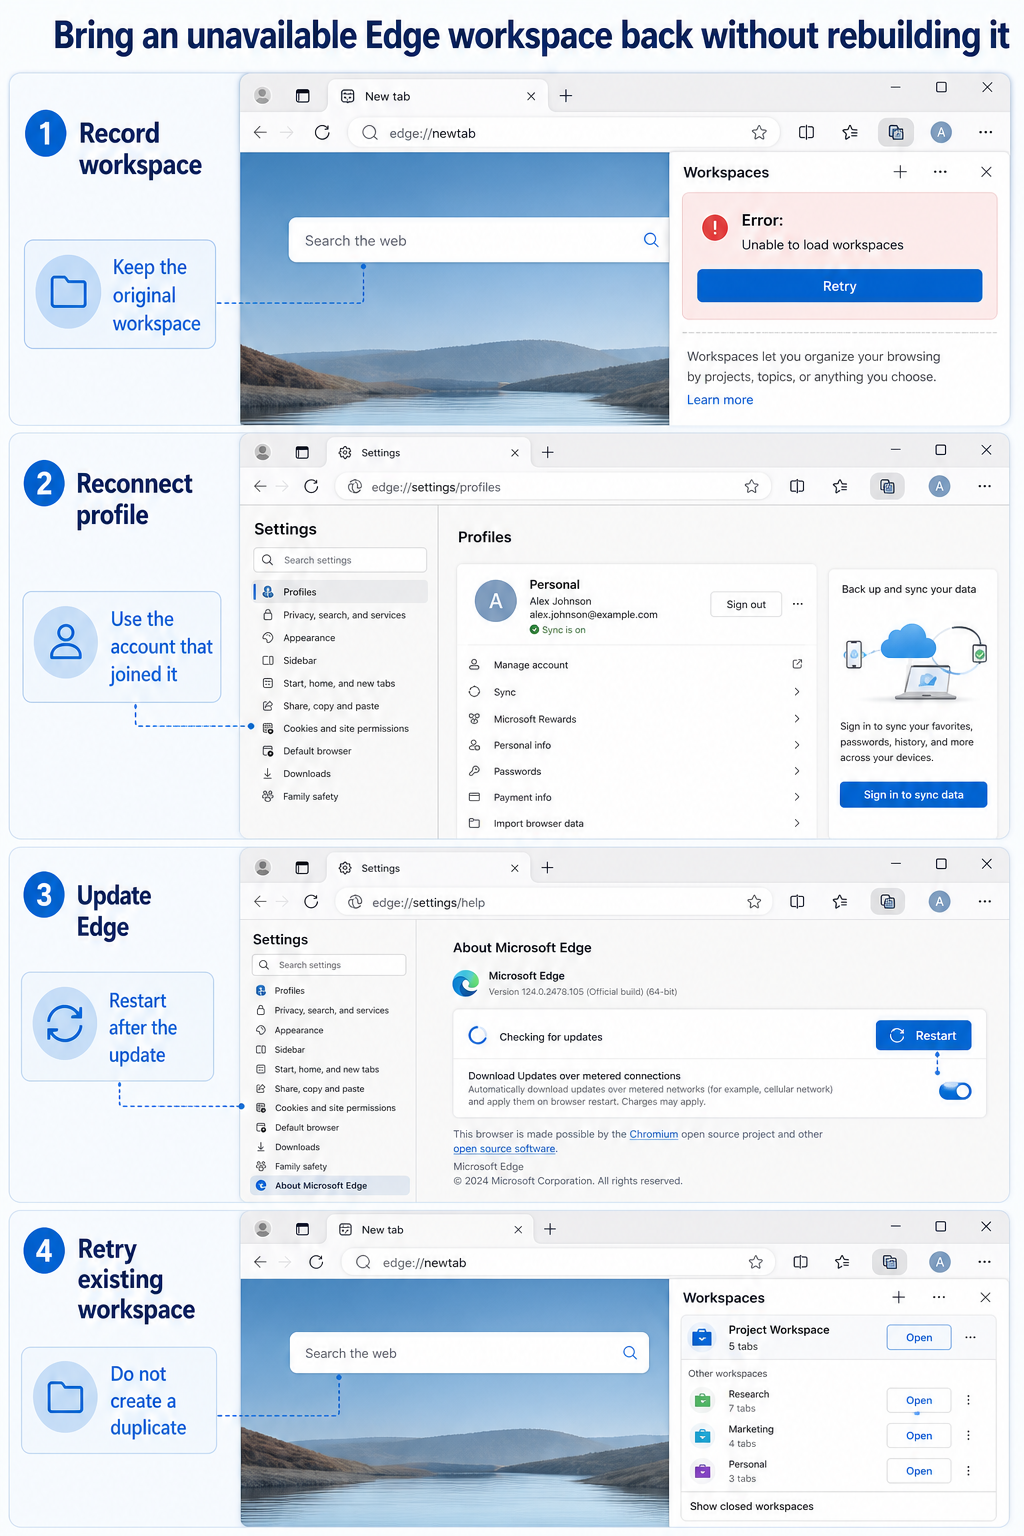This screenshot has height=1536, width=1024.
Task: Open Cookies and site permissions in the profiles window sidebar
Action: [340, 729]
